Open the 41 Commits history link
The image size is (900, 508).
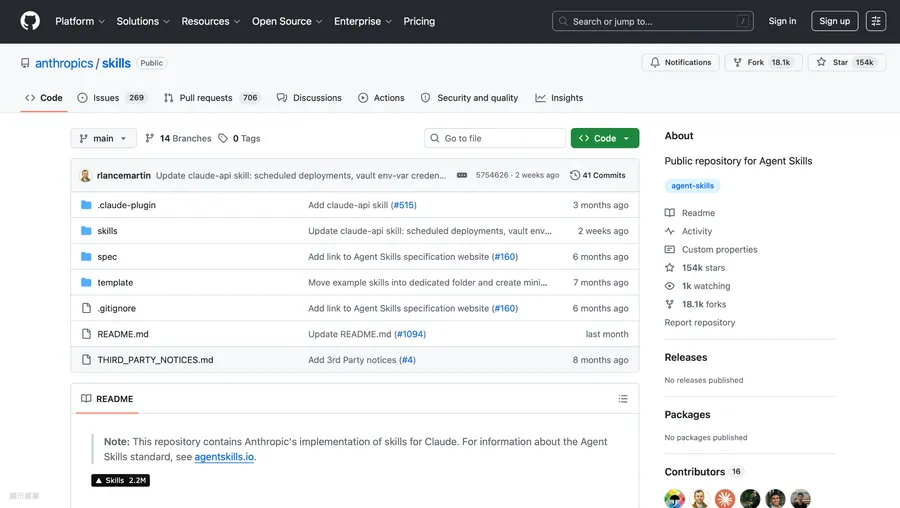pos(598,175)
